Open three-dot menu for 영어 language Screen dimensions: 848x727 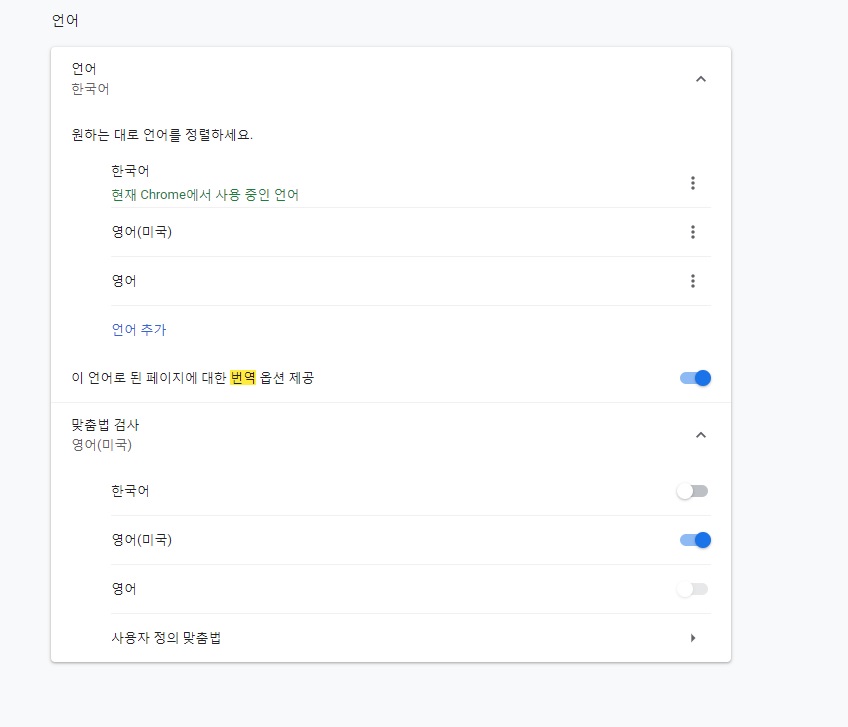click(692, 281)
